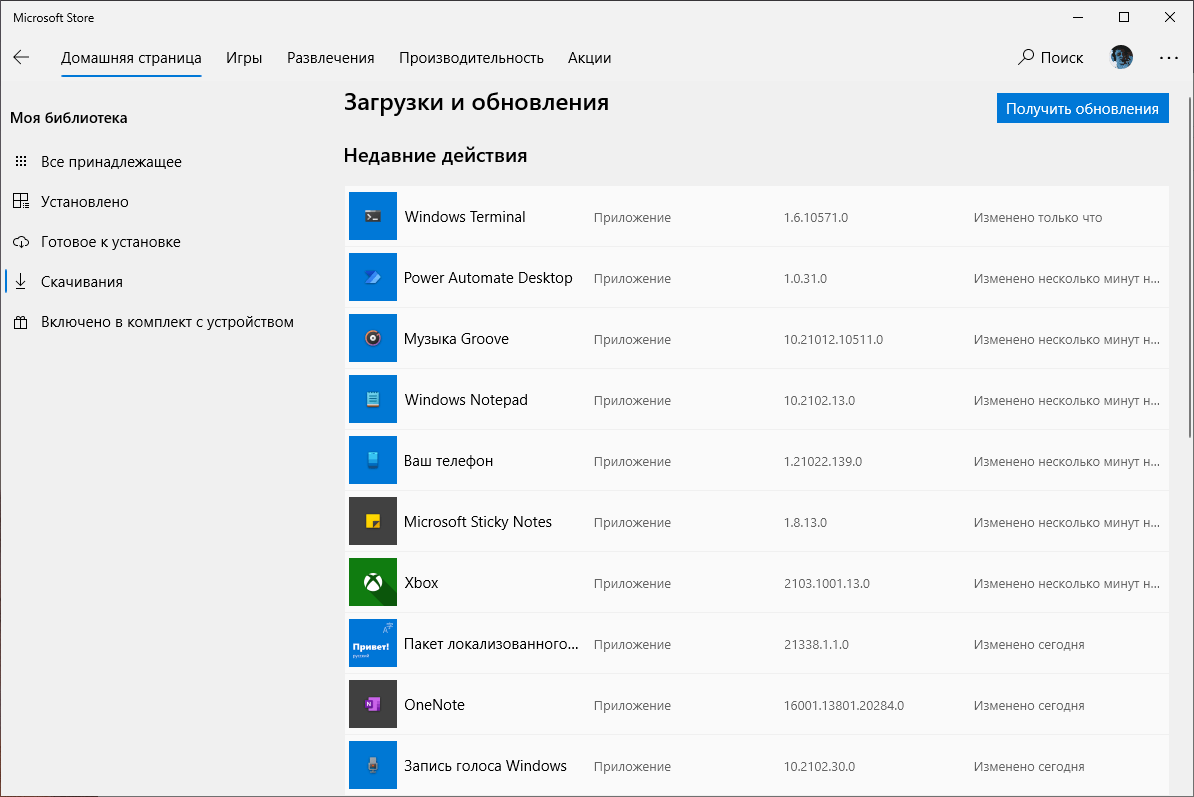Open the Производительность tab

point(473,57)
